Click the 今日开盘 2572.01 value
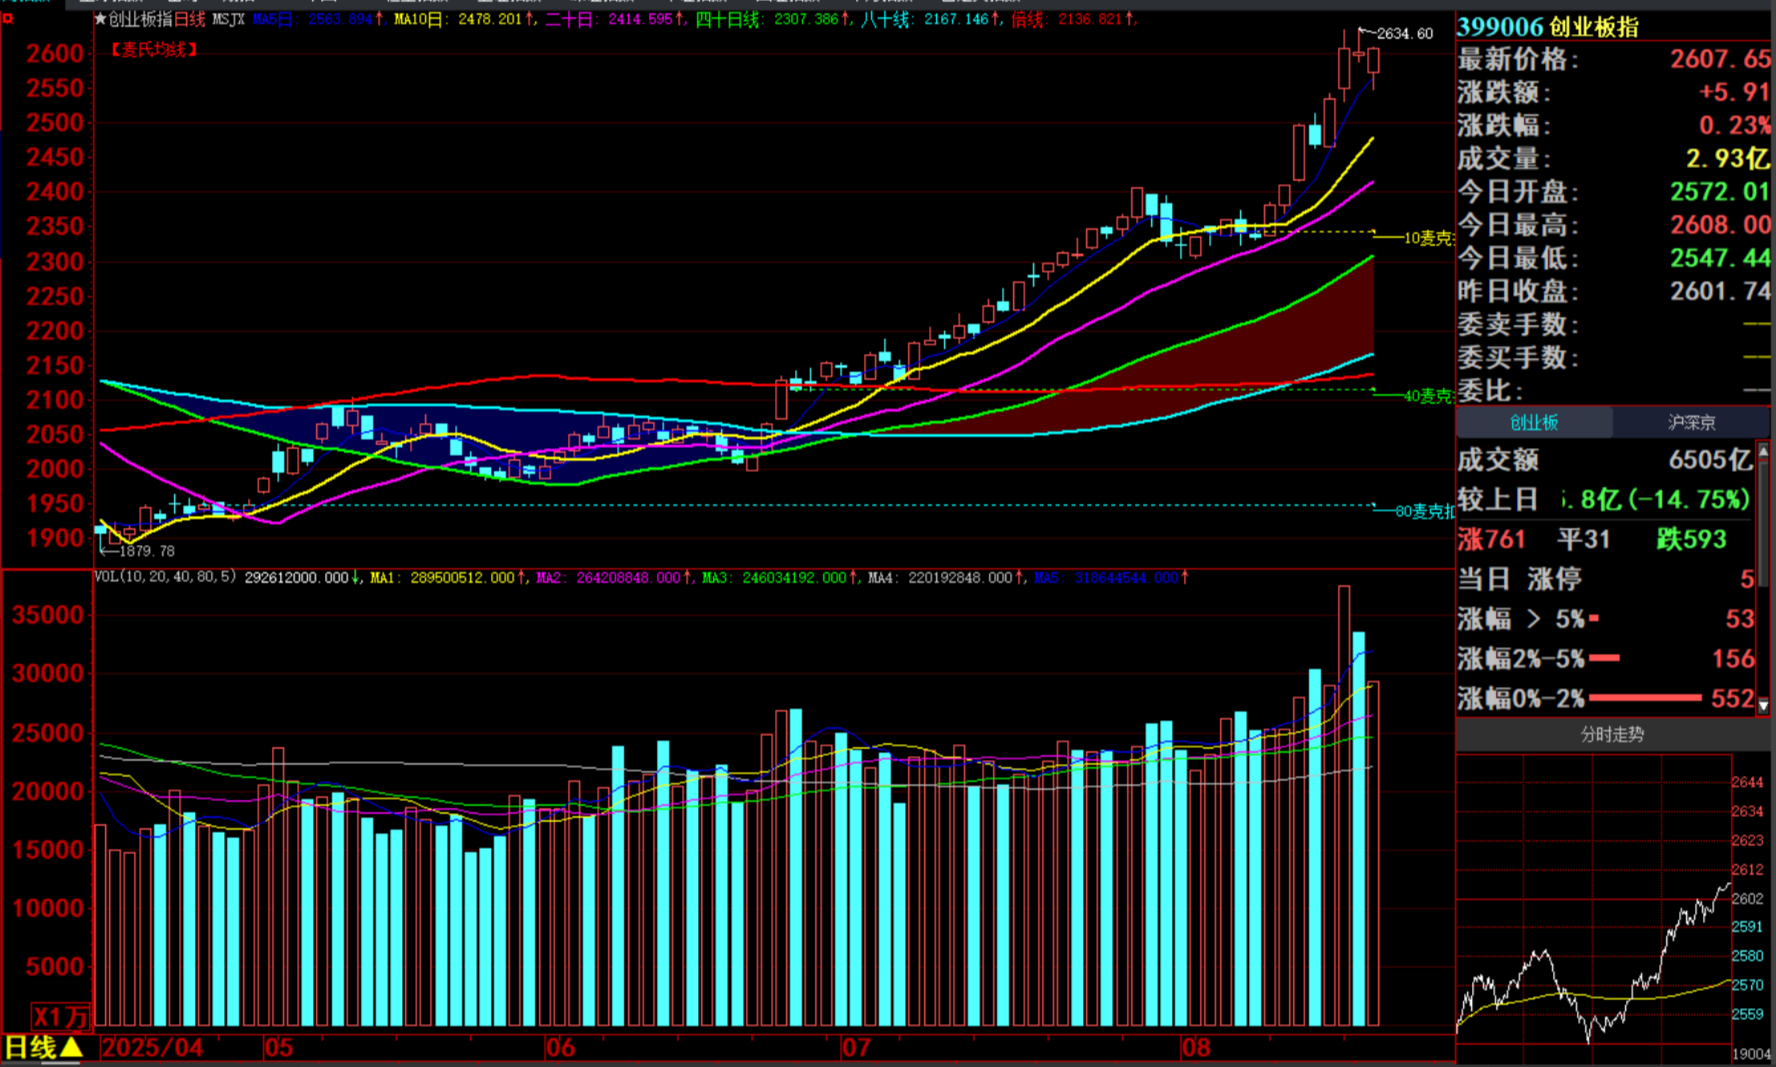This screenshot has height=1067, width=1776. coord(1720,191)
